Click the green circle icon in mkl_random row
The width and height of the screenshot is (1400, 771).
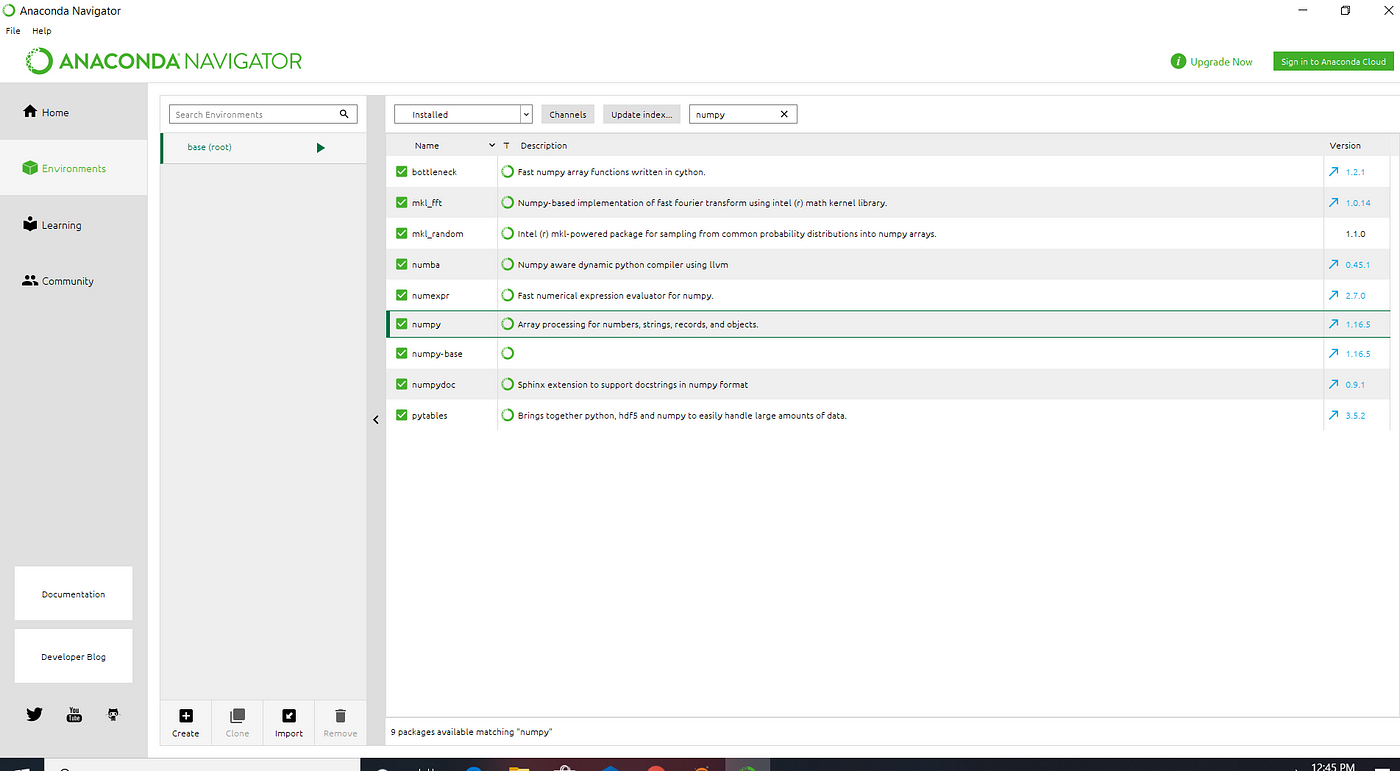tap(508, 233)
